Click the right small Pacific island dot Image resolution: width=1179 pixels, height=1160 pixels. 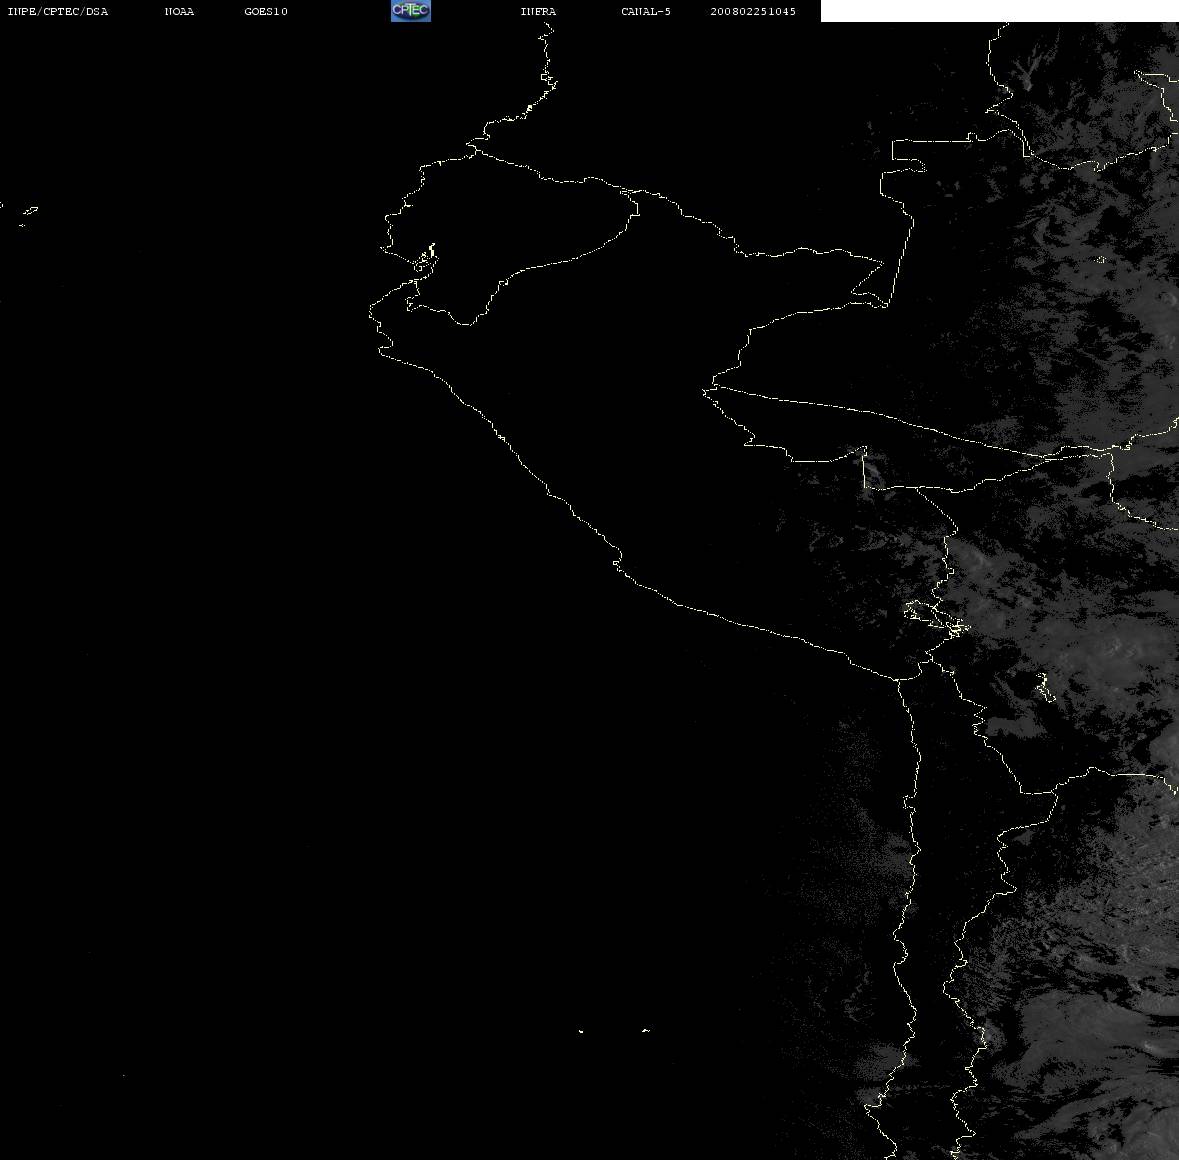pos(646,1030)
